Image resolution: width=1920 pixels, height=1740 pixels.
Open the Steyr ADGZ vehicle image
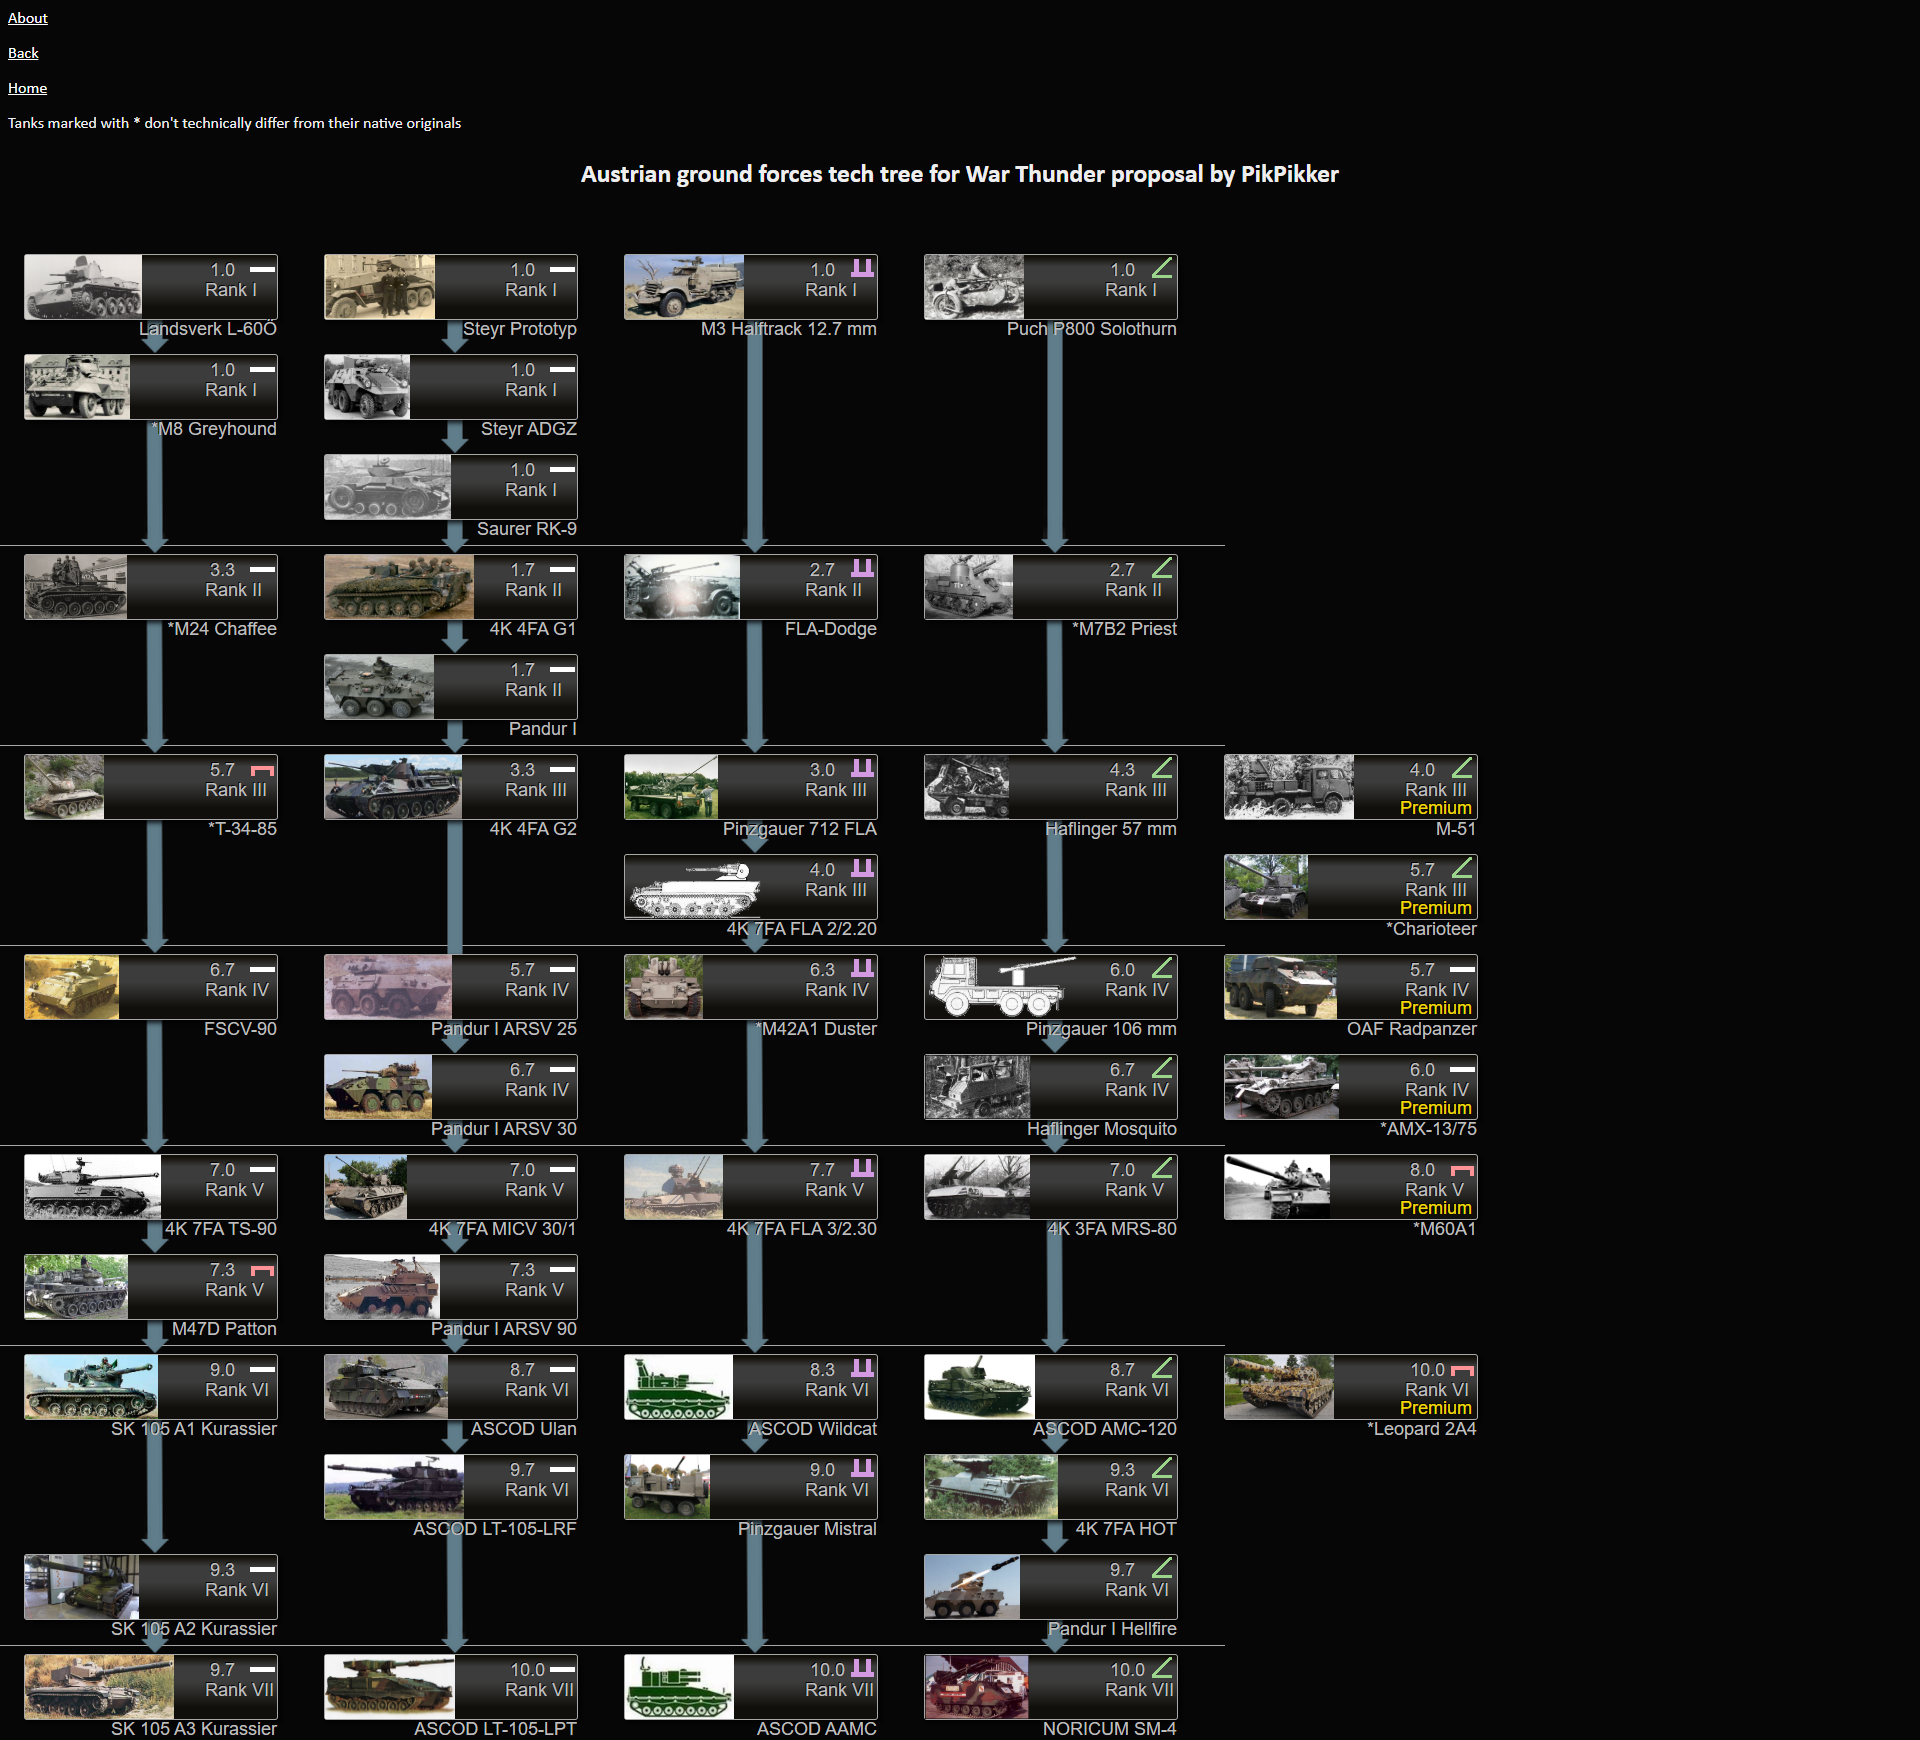point(367,387)
